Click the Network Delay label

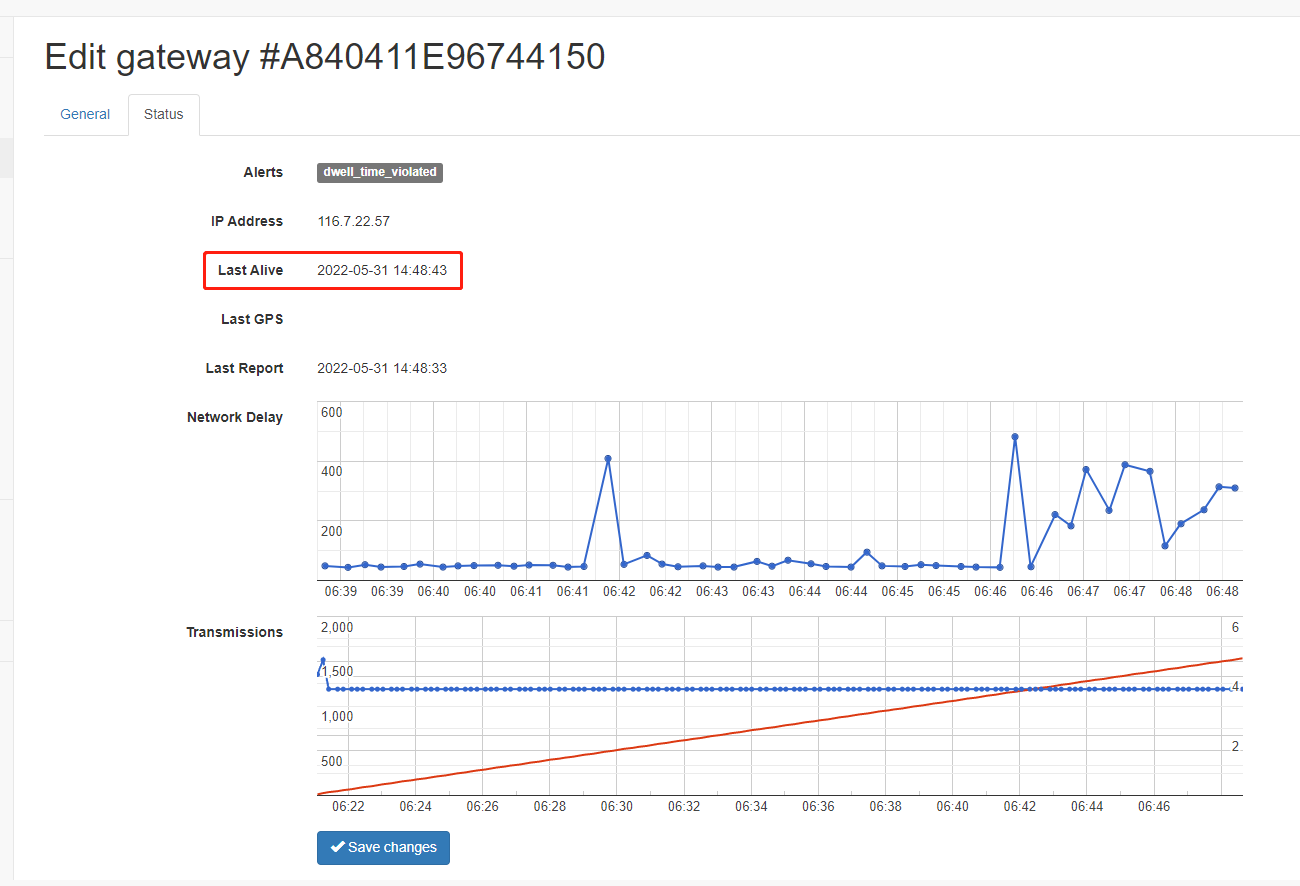pos(235,417)
